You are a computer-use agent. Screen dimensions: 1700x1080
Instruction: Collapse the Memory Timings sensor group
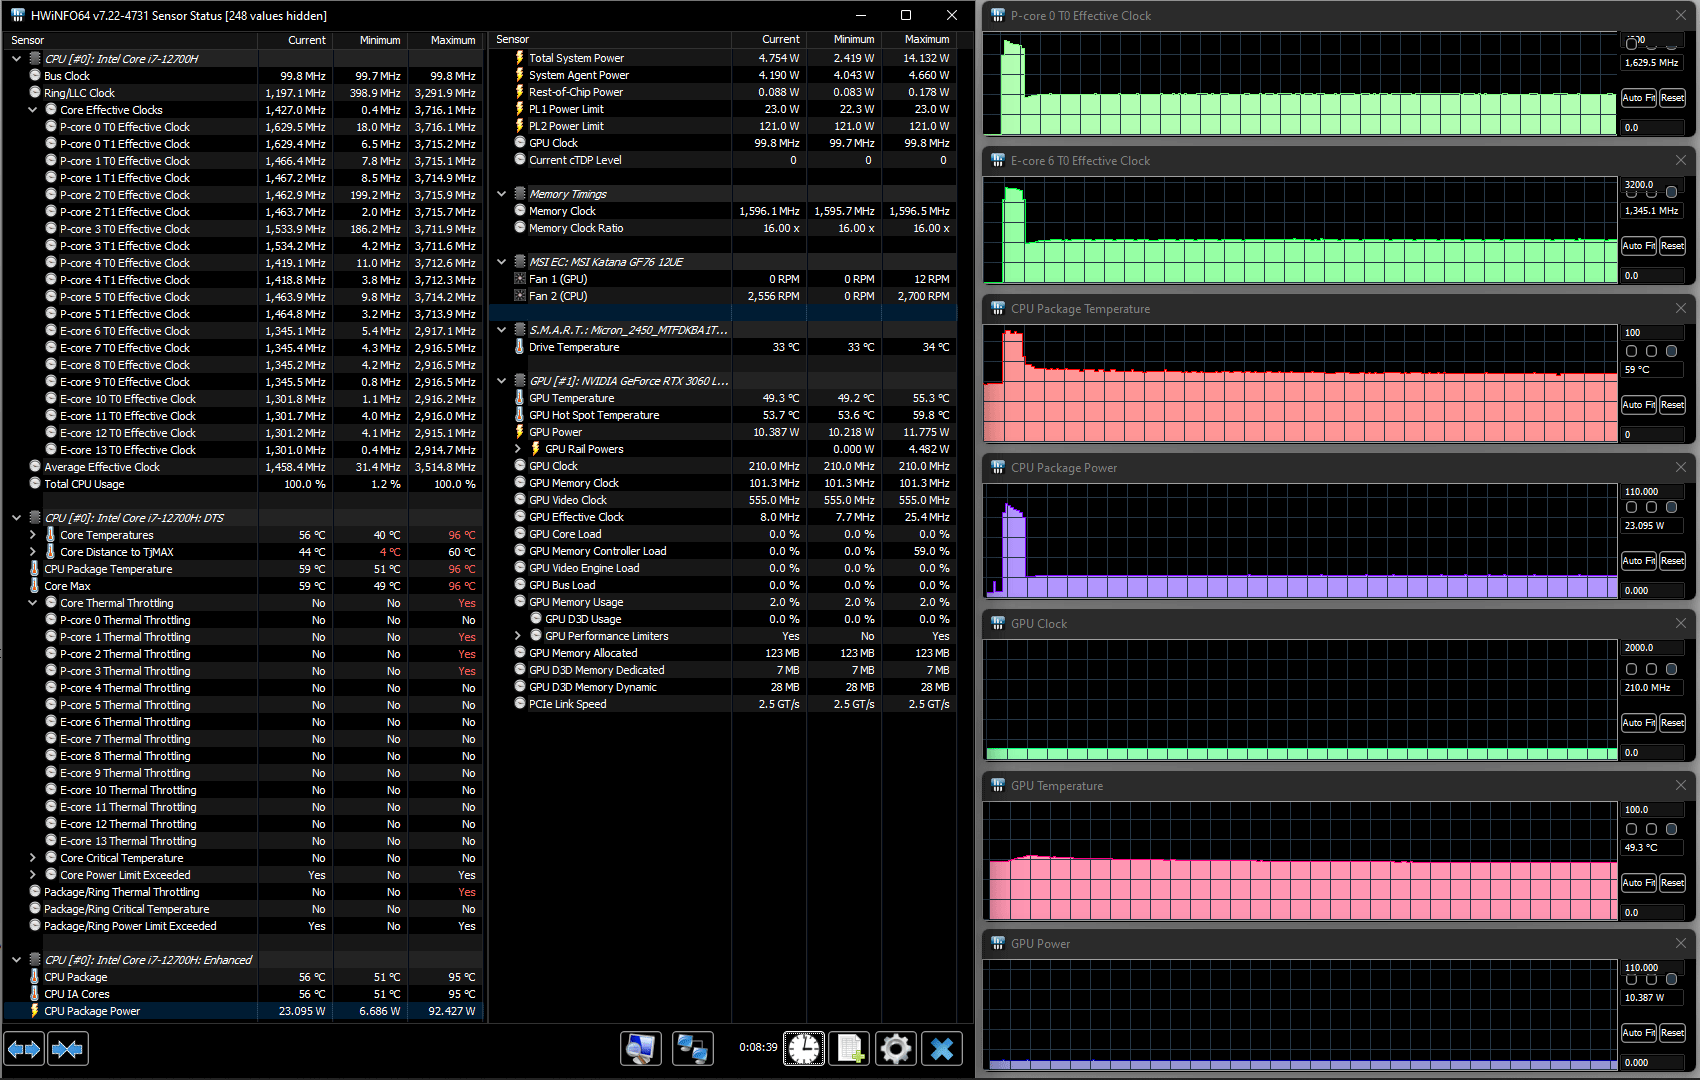502,194
